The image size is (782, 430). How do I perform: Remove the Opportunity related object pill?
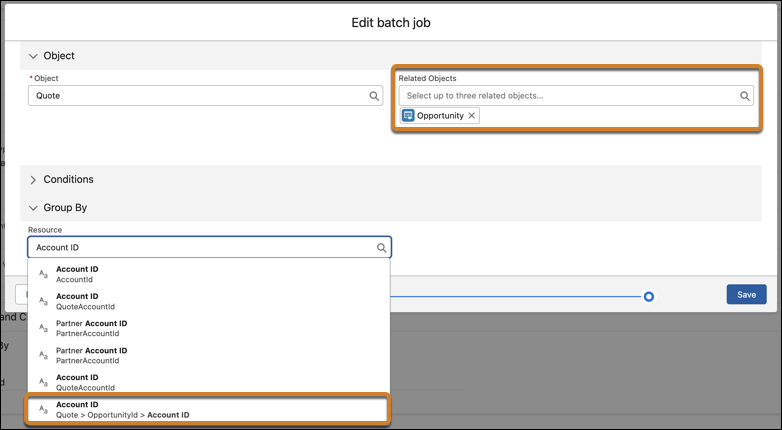pos(471,116)
